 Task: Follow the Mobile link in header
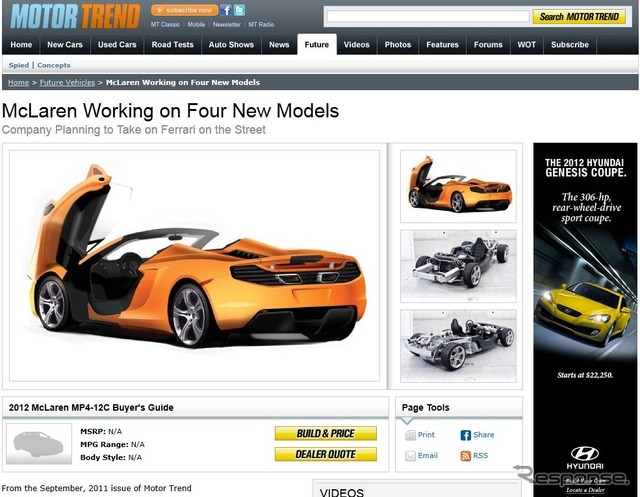coord(196,24)
